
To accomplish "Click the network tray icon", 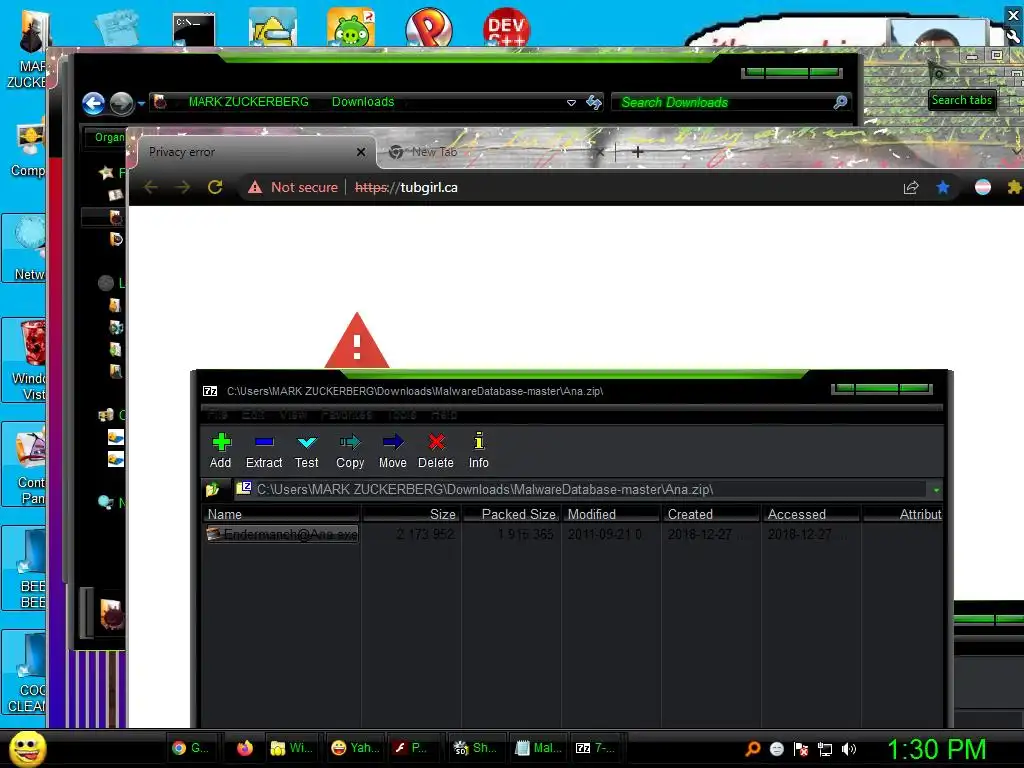I will click(x=825, y=749).
